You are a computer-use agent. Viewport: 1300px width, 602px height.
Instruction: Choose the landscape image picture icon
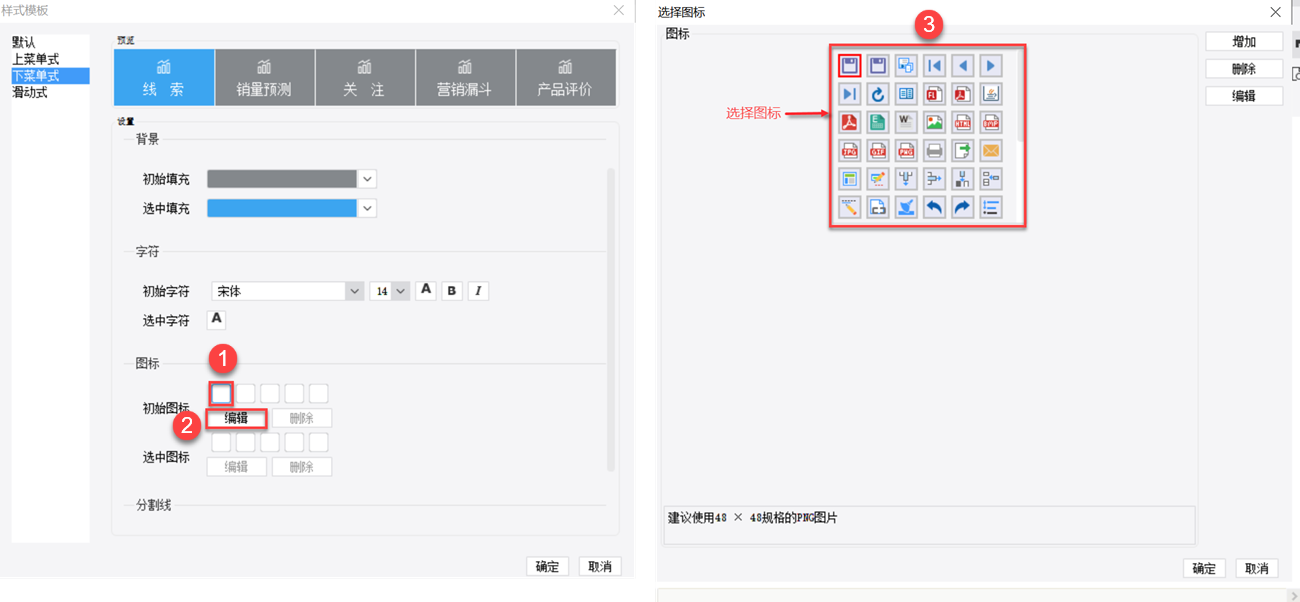point(934,122)
